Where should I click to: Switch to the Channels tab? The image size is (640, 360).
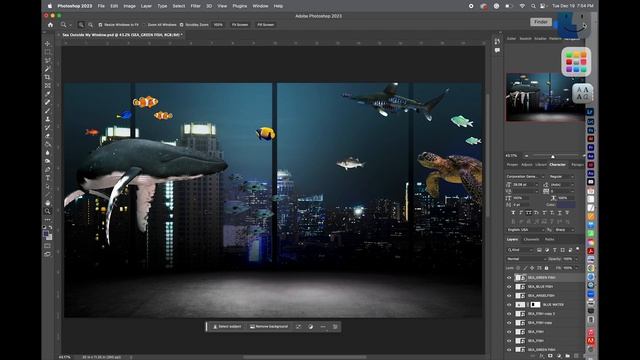pos(531,239)
